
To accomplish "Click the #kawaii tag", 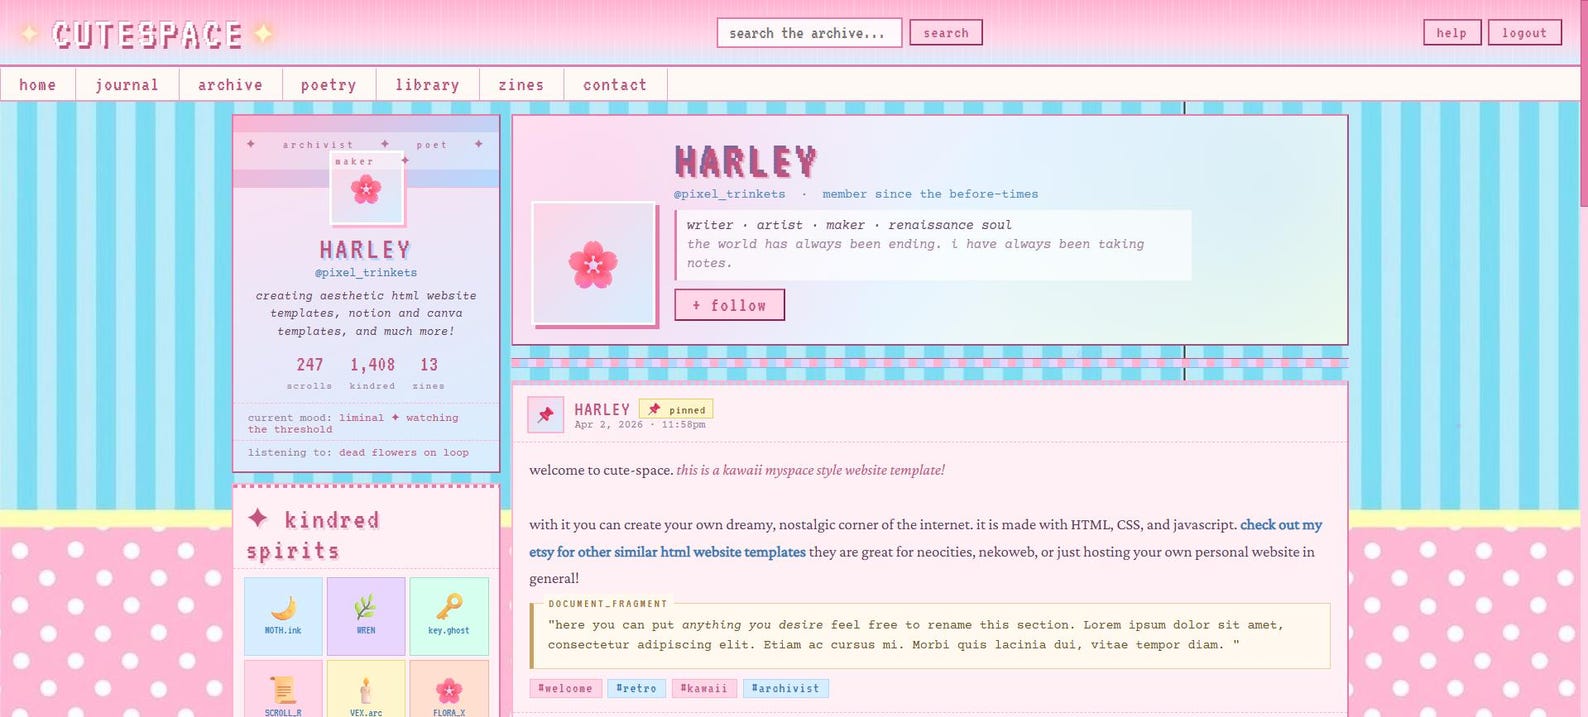I will [x=705, y=688].
